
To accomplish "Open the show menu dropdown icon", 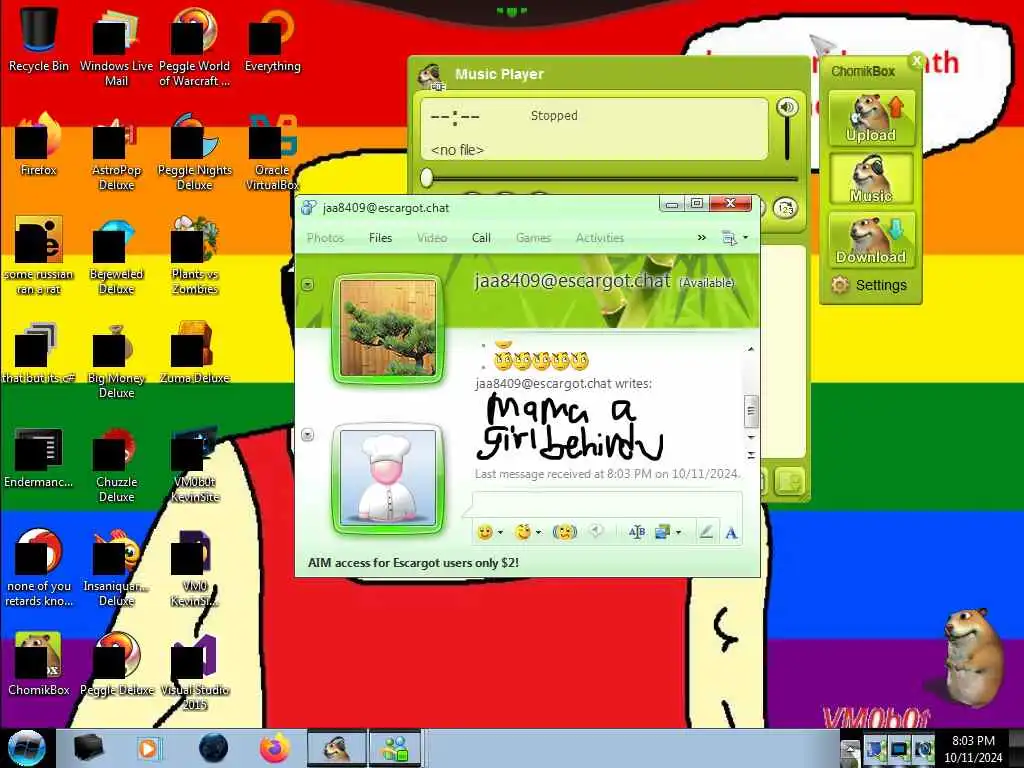I will tap(734, 238).
